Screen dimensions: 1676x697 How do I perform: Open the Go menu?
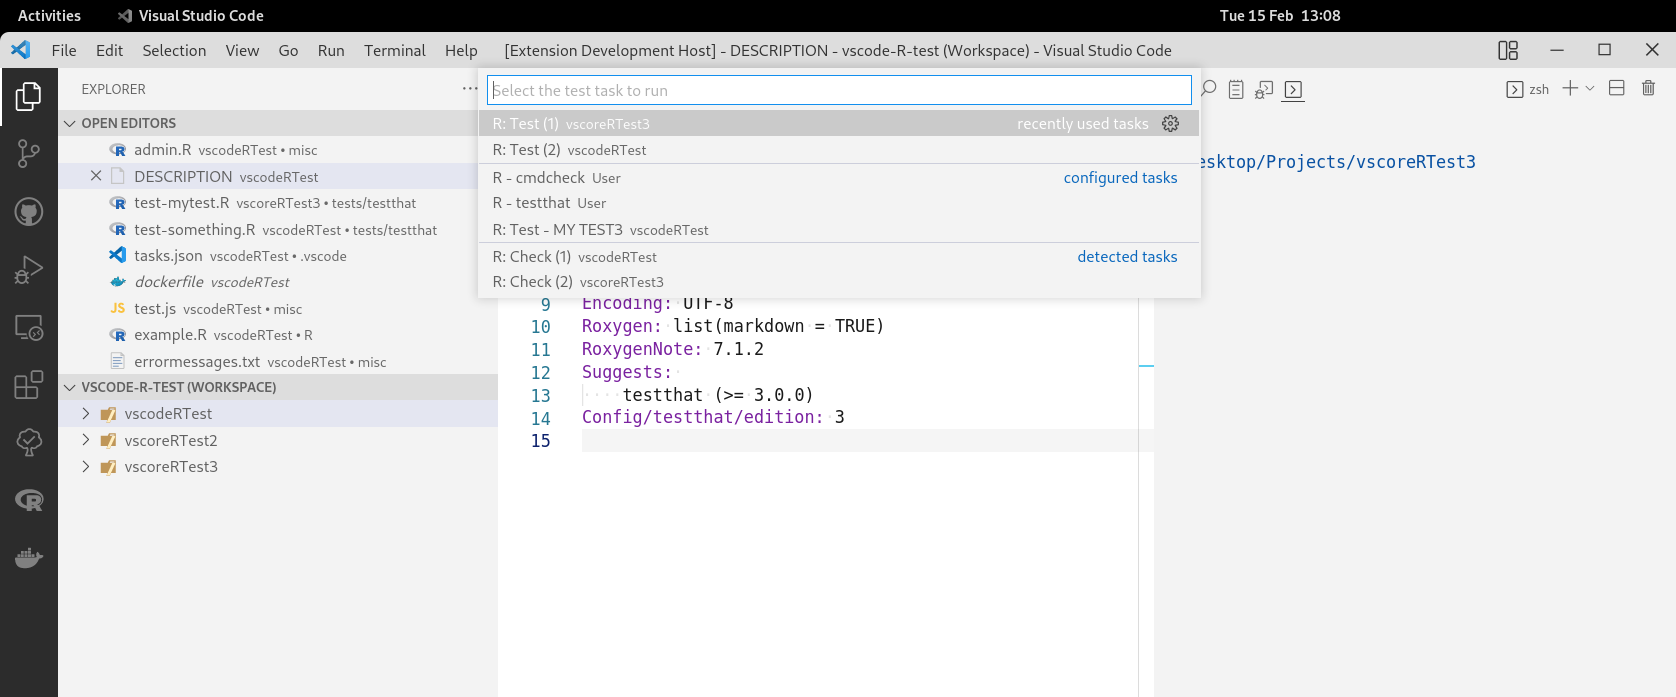tap(288, 50)
